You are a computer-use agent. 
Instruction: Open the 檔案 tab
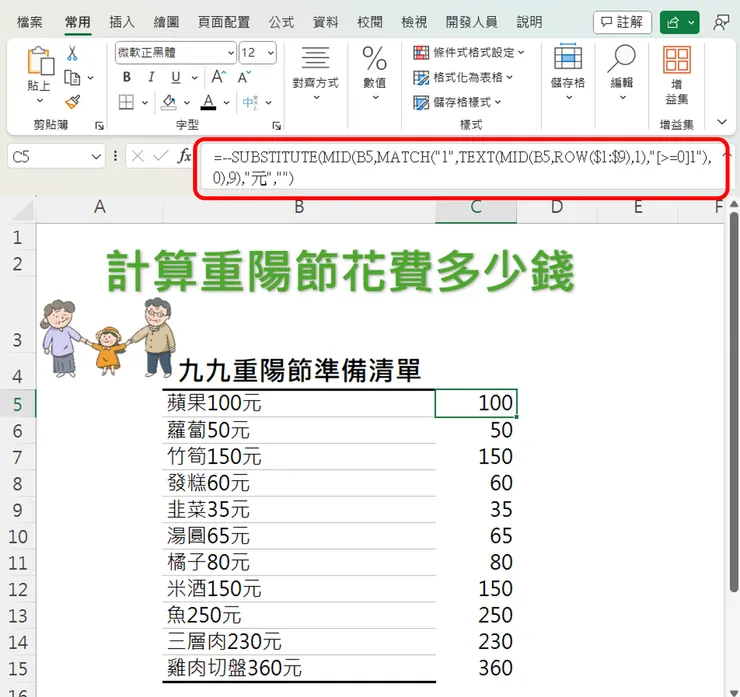coord(29,22)
